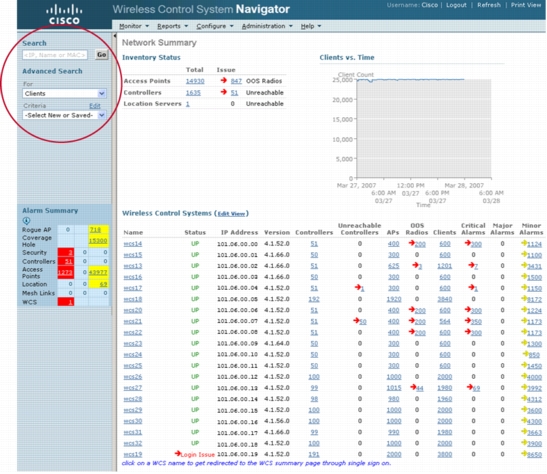547x474 pixels.
Task: Click wcs18 APs count 1920
Action: pos(394,299)
